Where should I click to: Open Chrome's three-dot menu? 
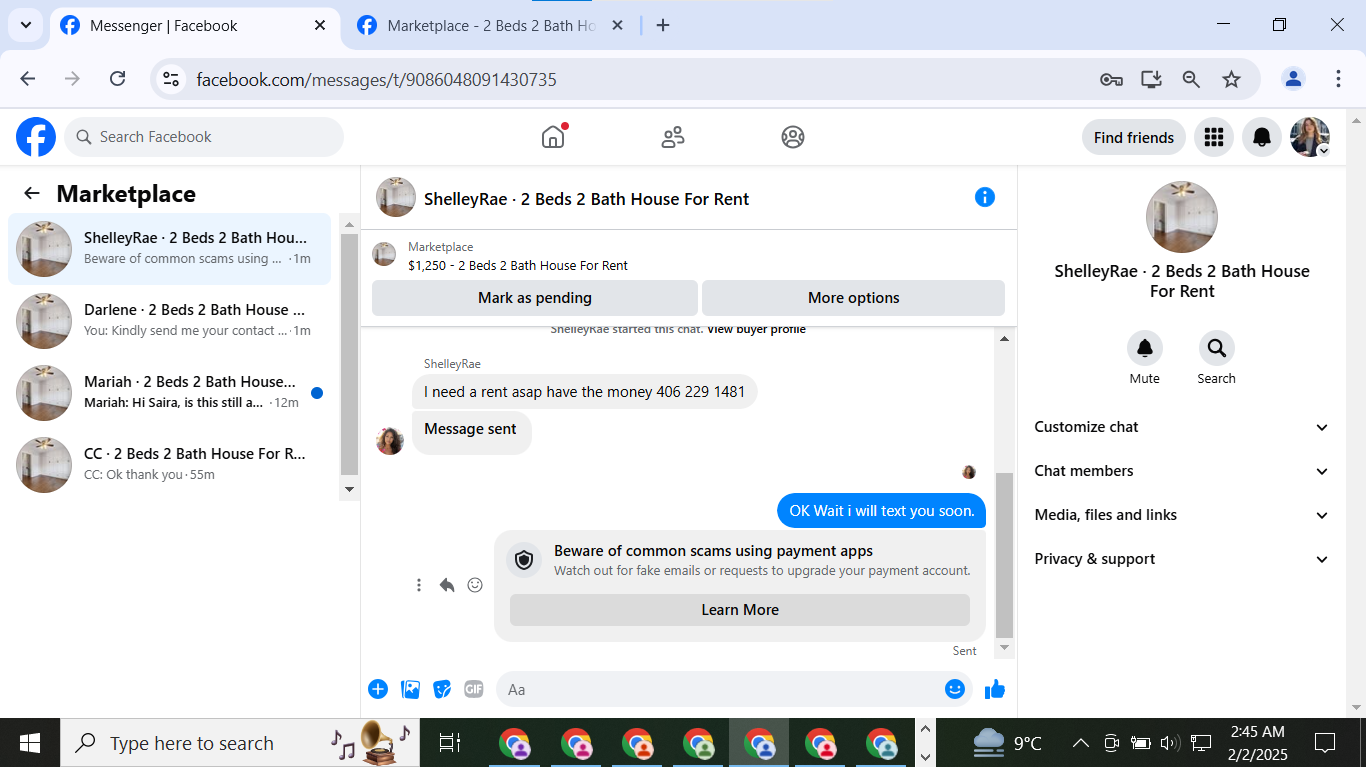coord(1338,79)
